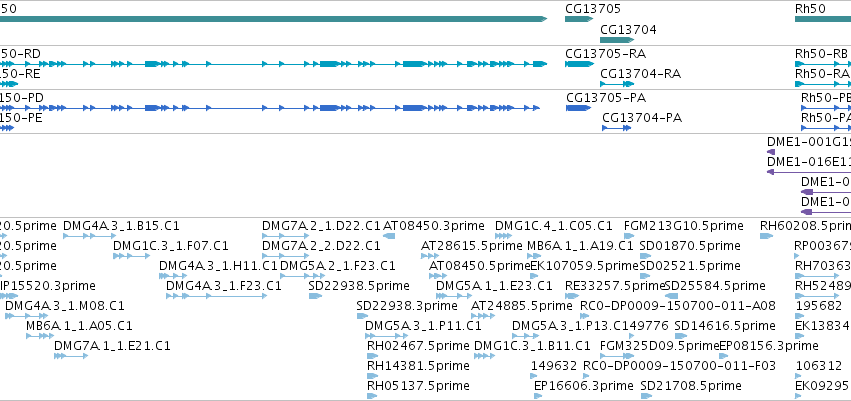
Task: Click the CG13705-RA transcript label
Action: coord(606,54)
